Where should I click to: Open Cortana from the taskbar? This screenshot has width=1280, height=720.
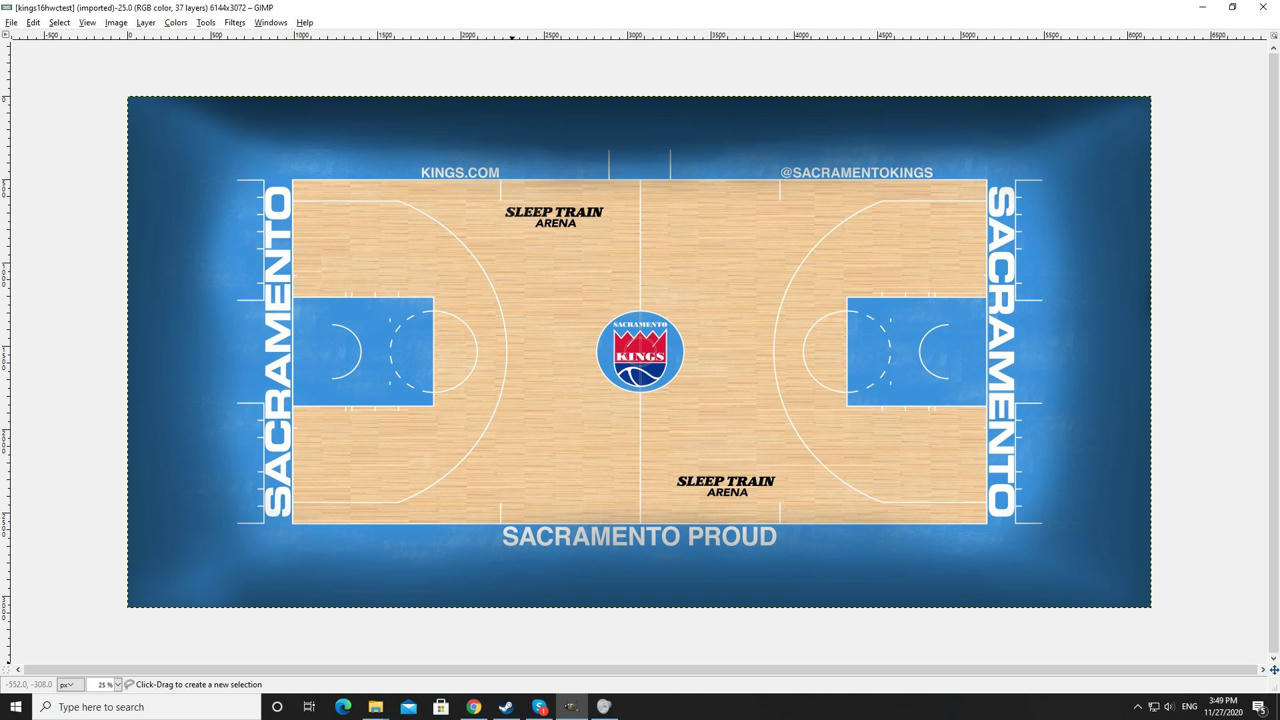[x=277, y=707]
